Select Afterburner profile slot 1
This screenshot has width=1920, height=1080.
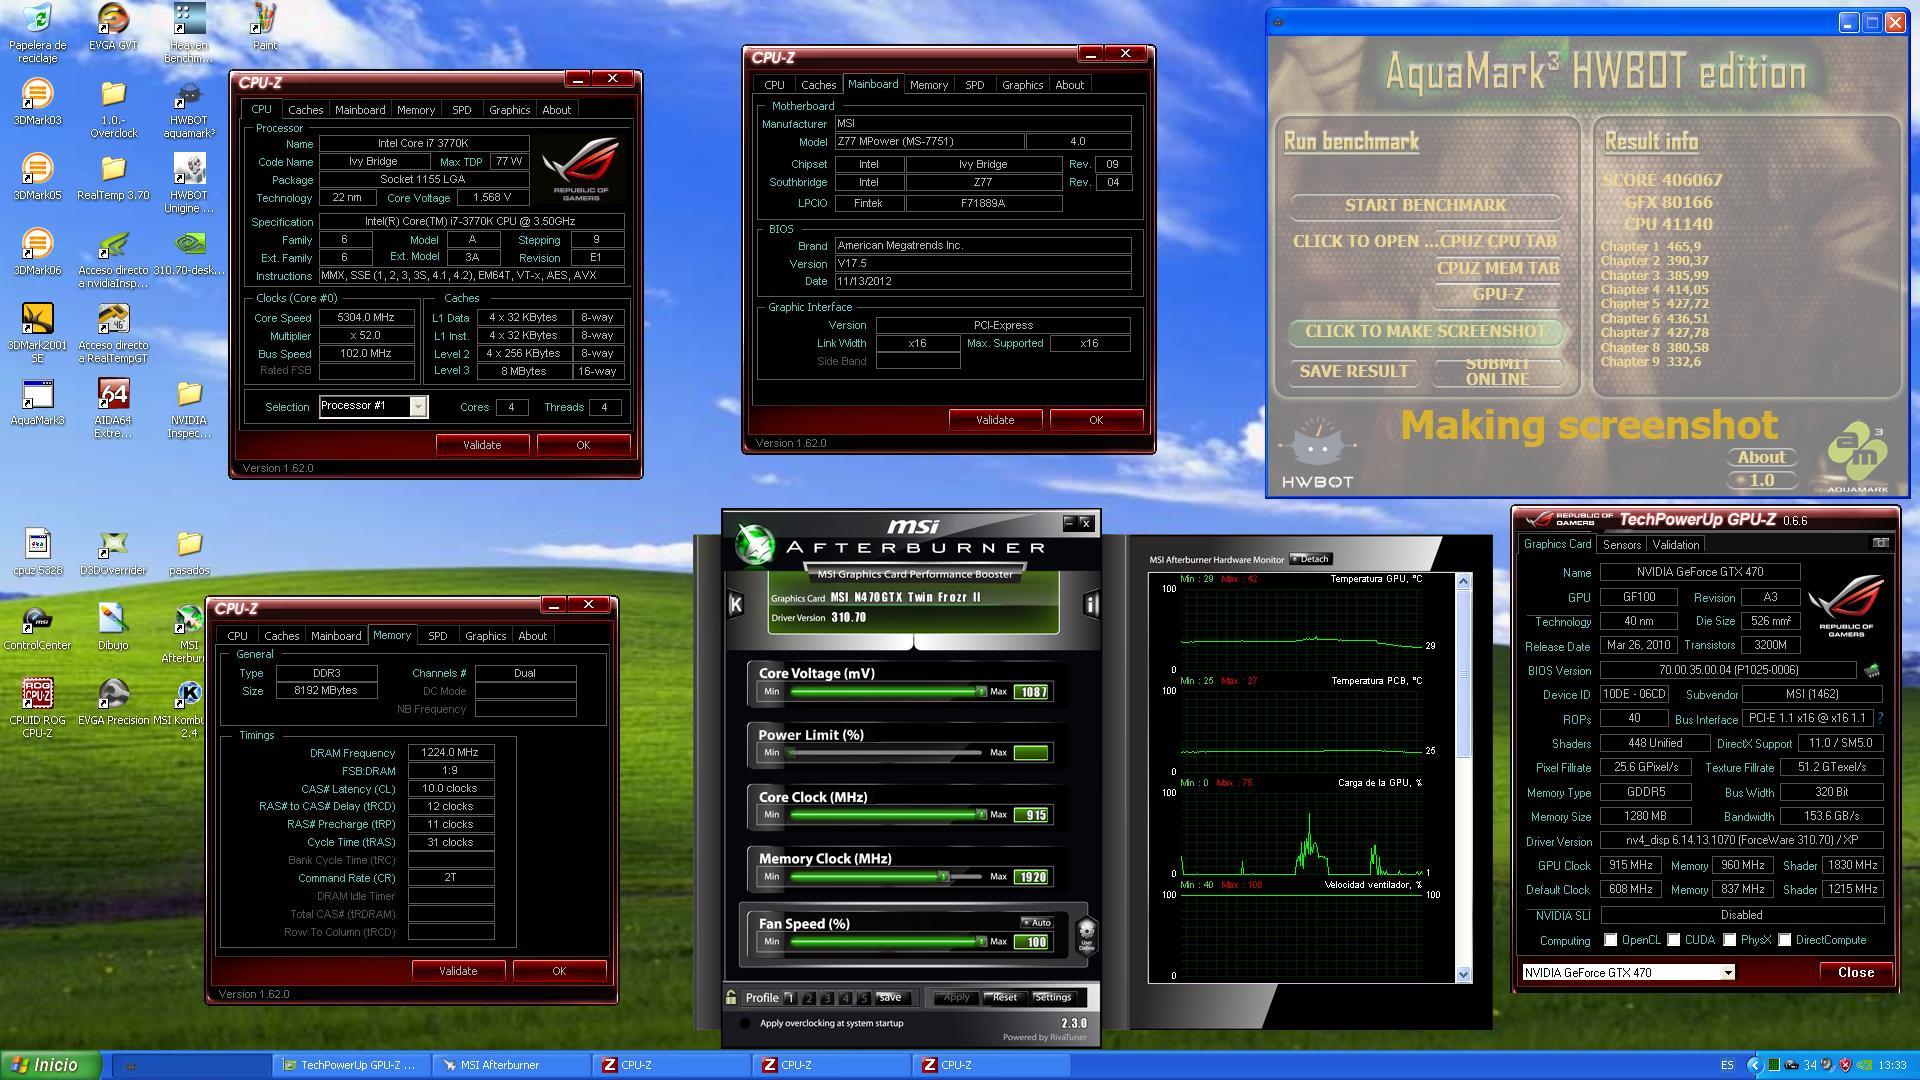pyautogui.click(x=789, y=997)
